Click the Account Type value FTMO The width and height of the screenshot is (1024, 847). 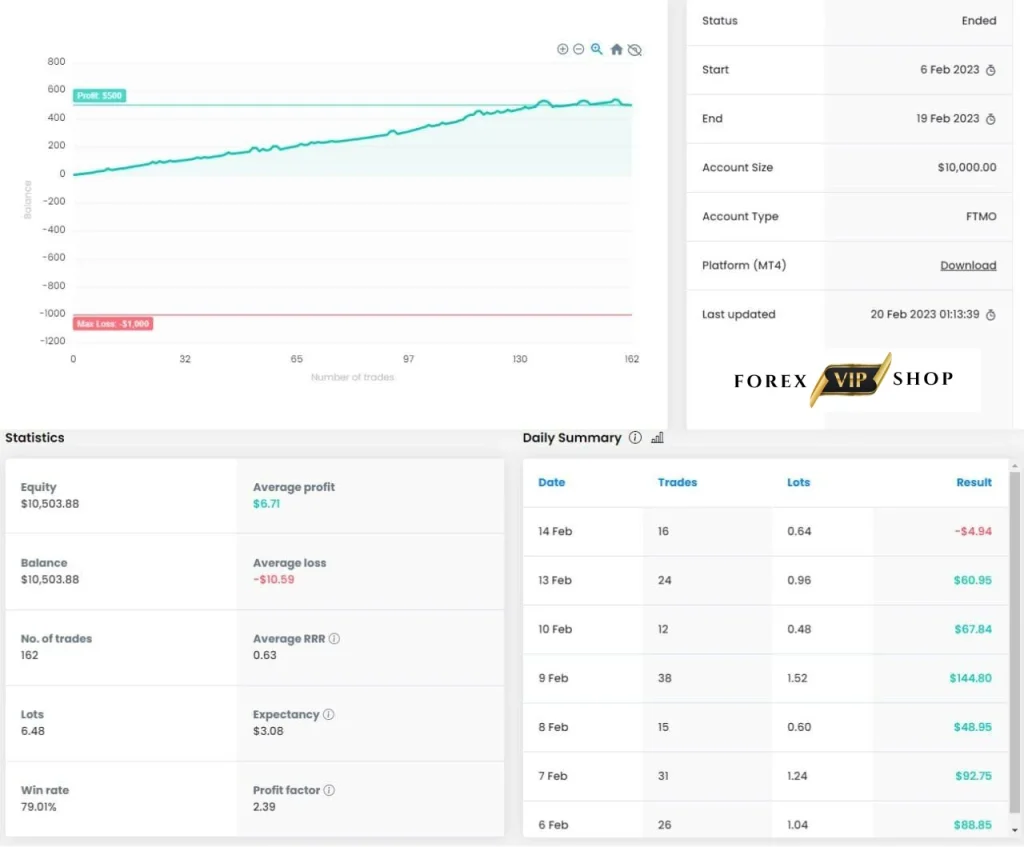(x=981, y=217)
